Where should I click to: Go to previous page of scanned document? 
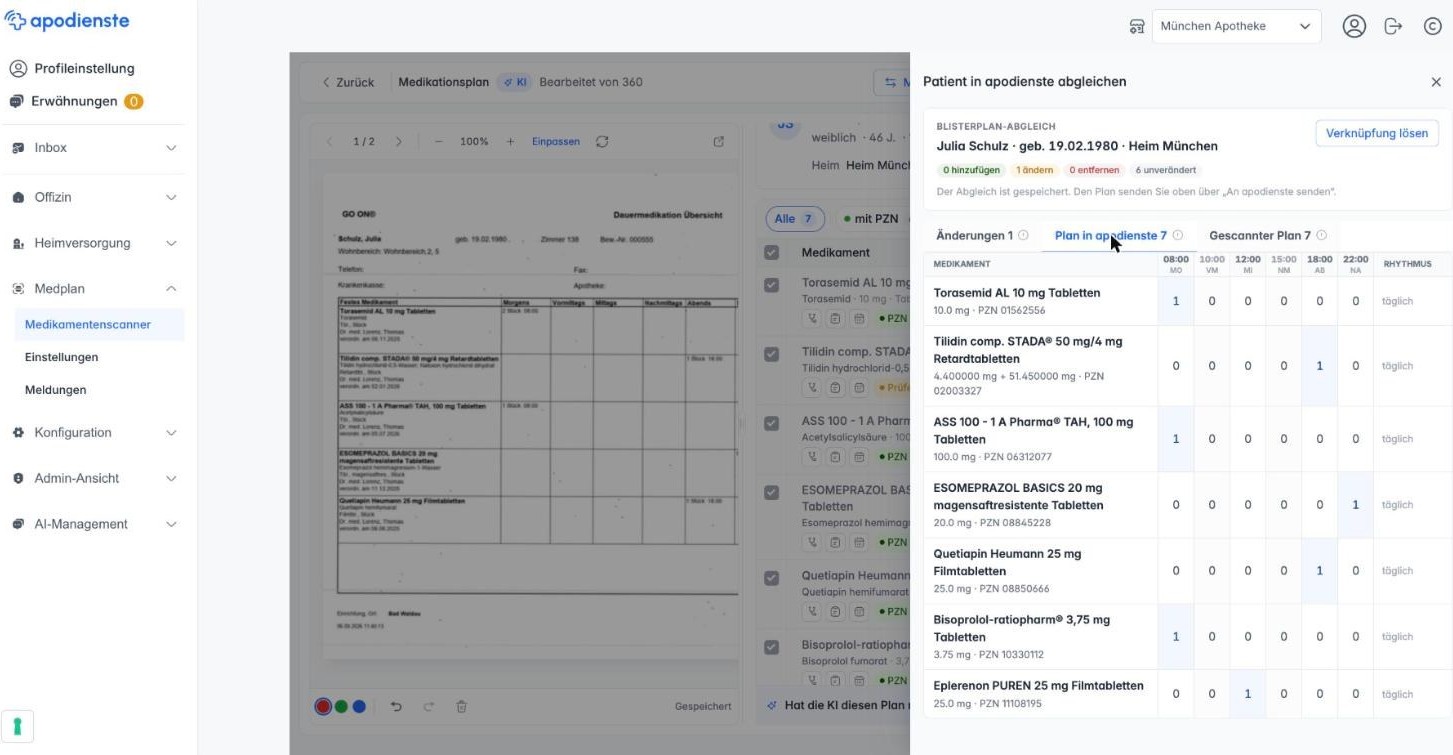pos(331,142)
